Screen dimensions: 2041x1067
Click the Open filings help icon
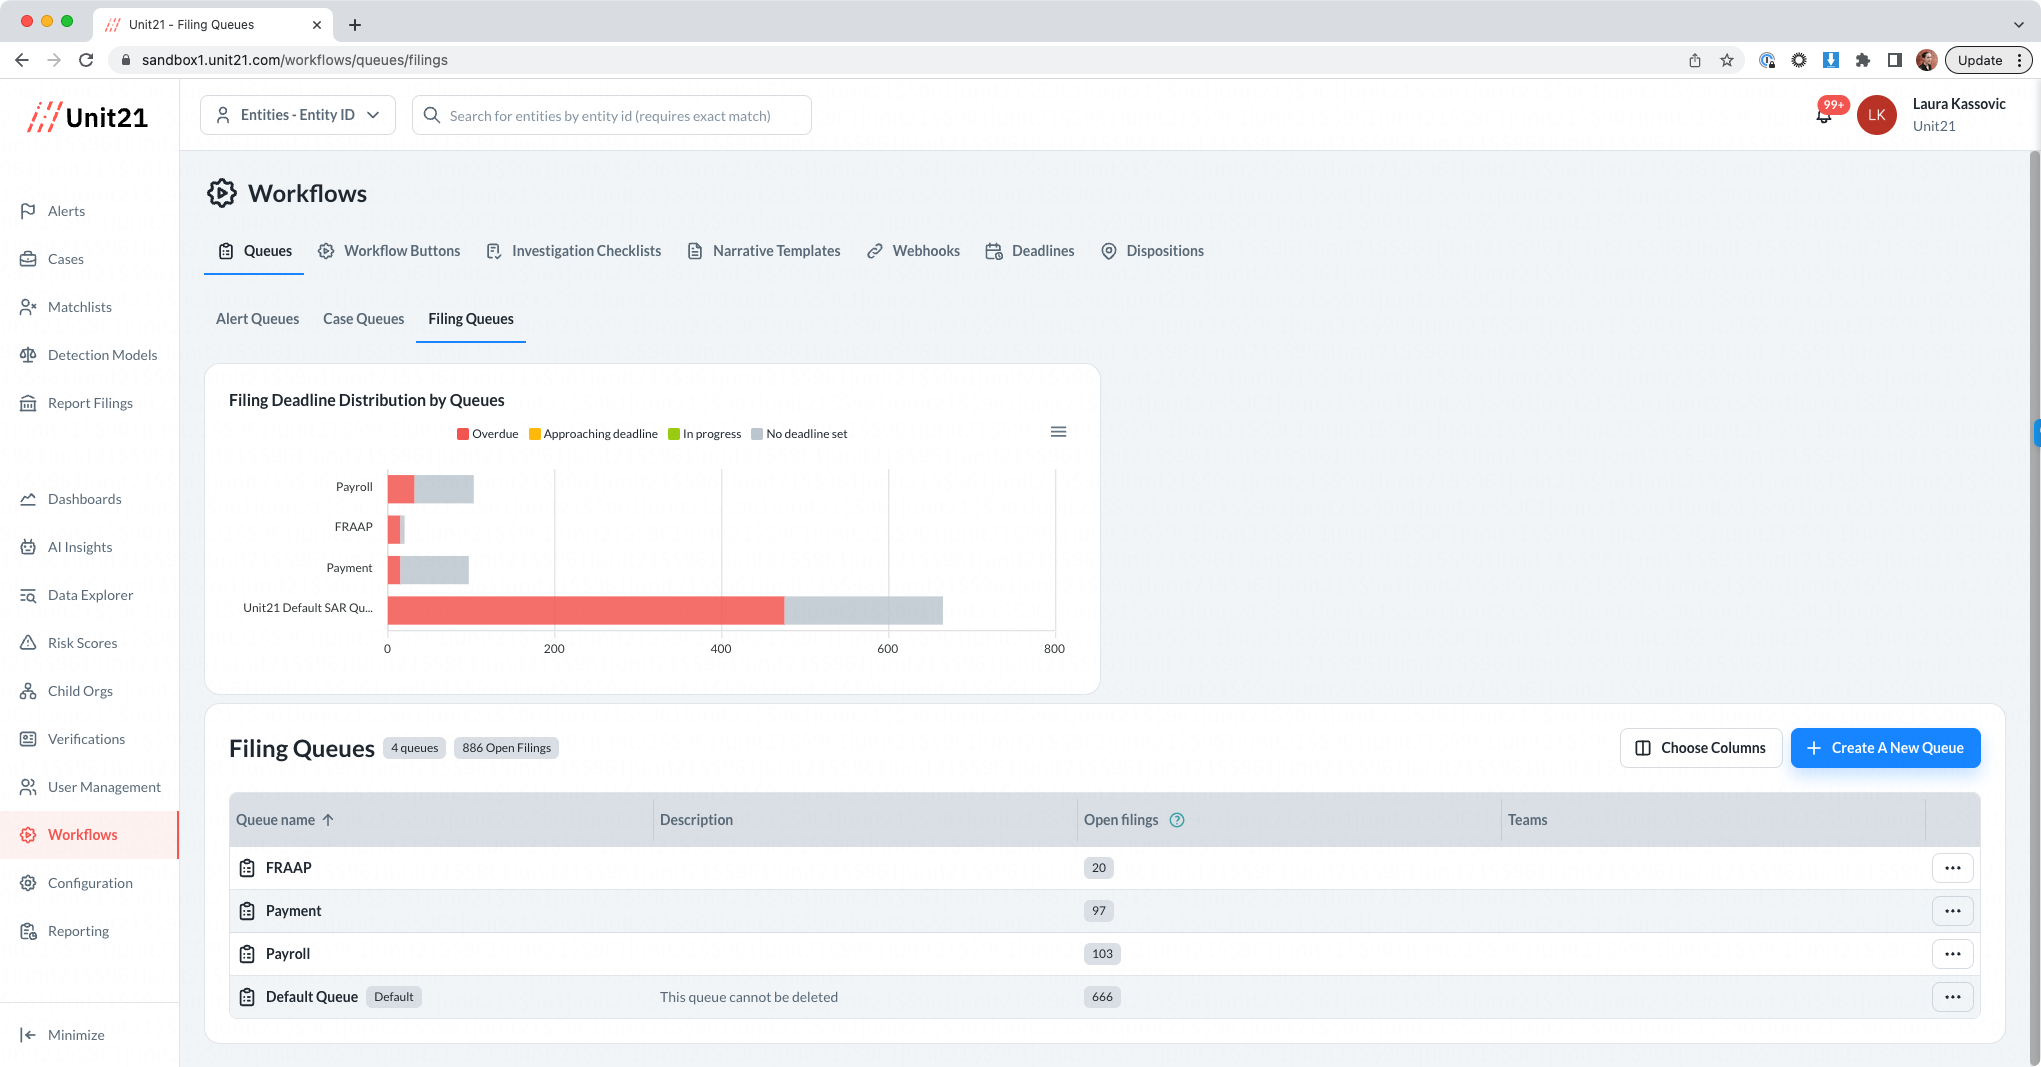pyautogui.click(x=1177, y=820)
